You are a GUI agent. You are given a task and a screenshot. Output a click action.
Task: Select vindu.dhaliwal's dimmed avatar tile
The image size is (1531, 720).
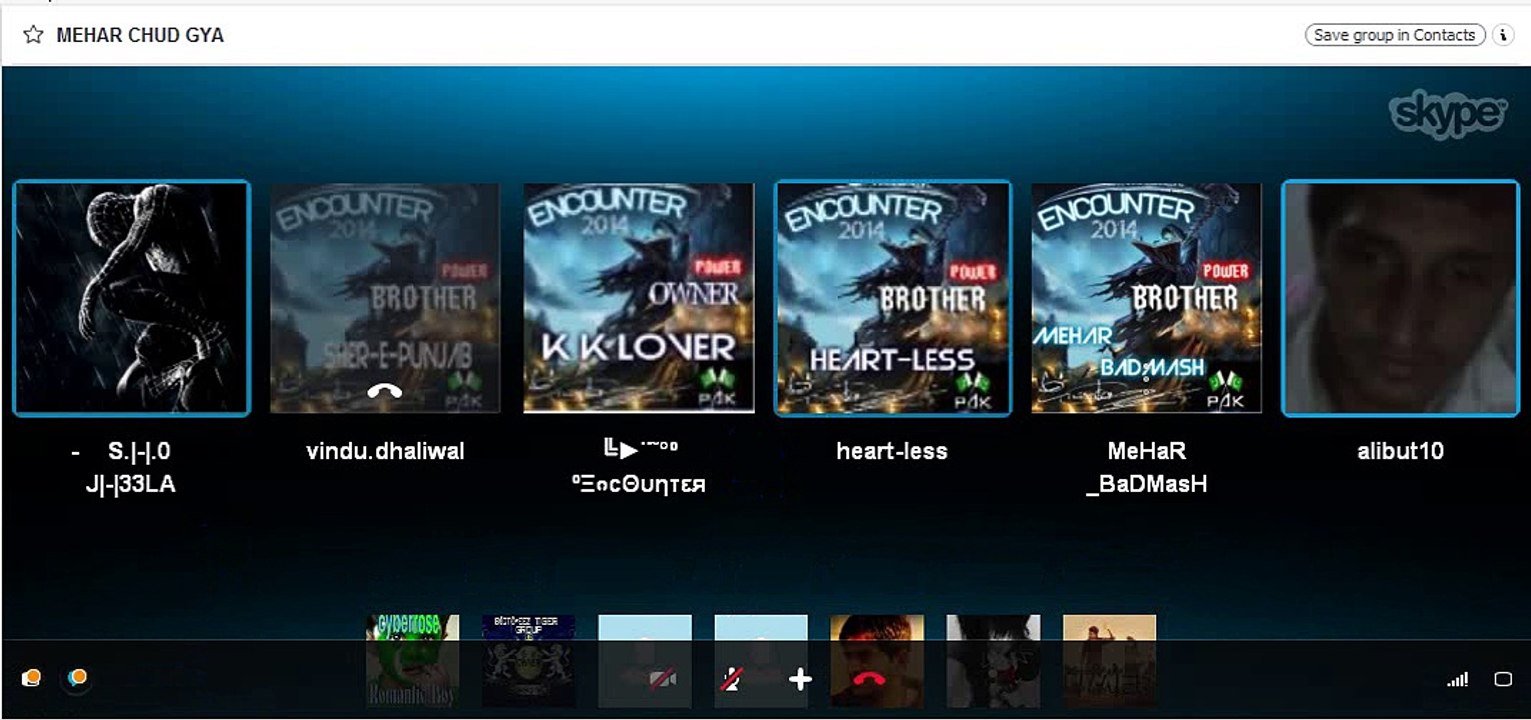click(x=385, y=298)
